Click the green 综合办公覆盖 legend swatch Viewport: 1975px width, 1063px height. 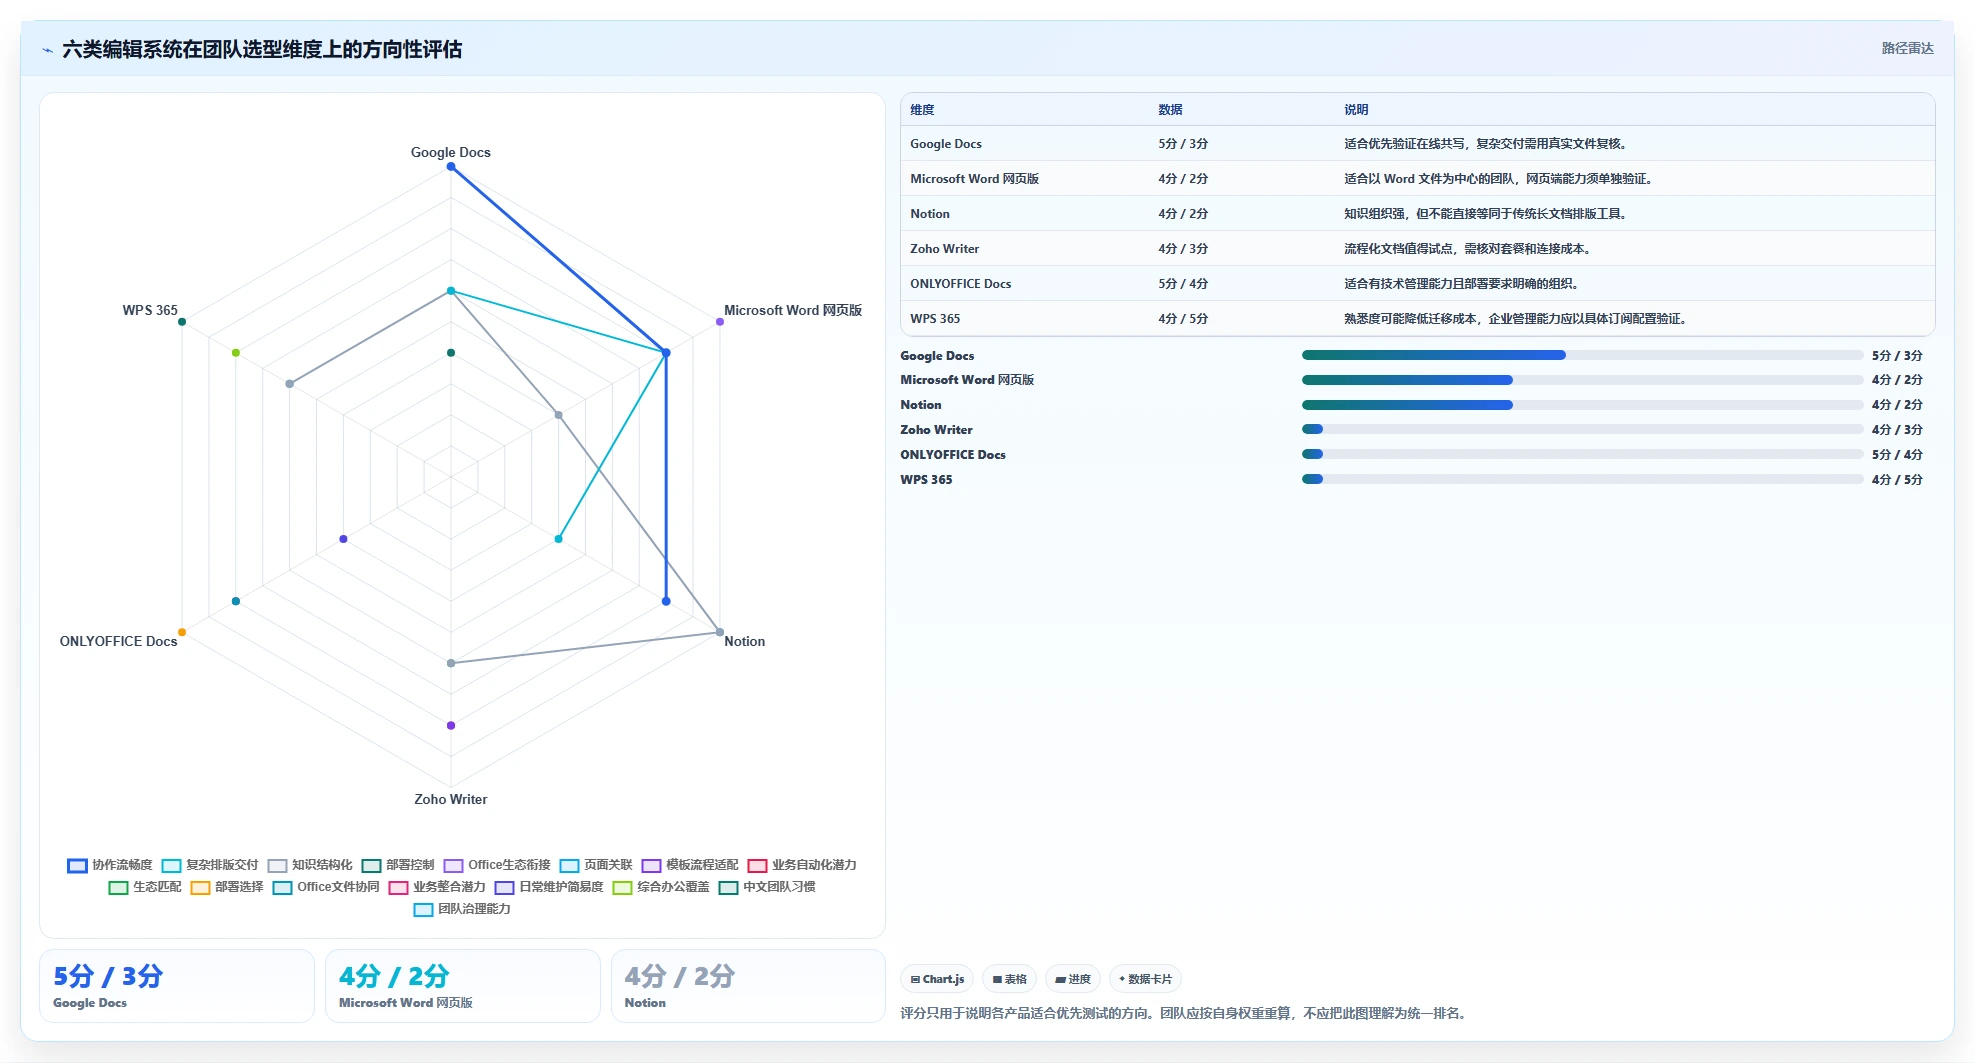pos(622,887)
